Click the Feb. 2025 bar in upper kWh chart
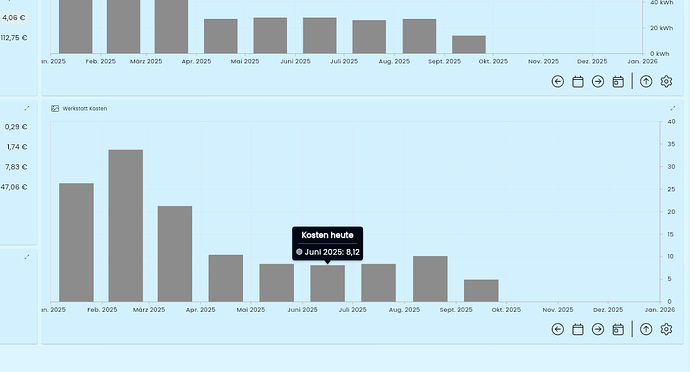The height and width of the screenshot is (372, 690). pos(124,26)
